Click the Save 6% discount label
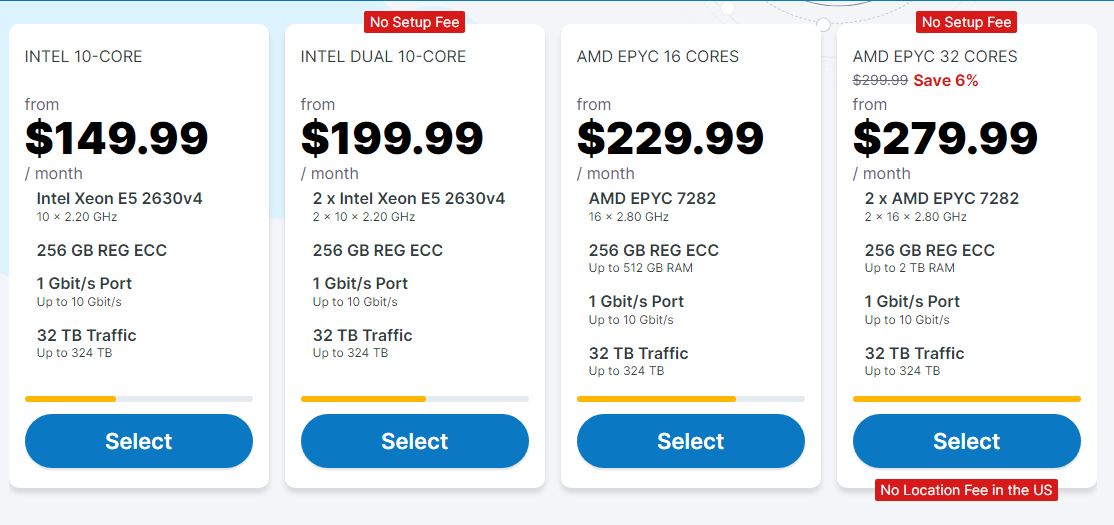 (946, 80)
